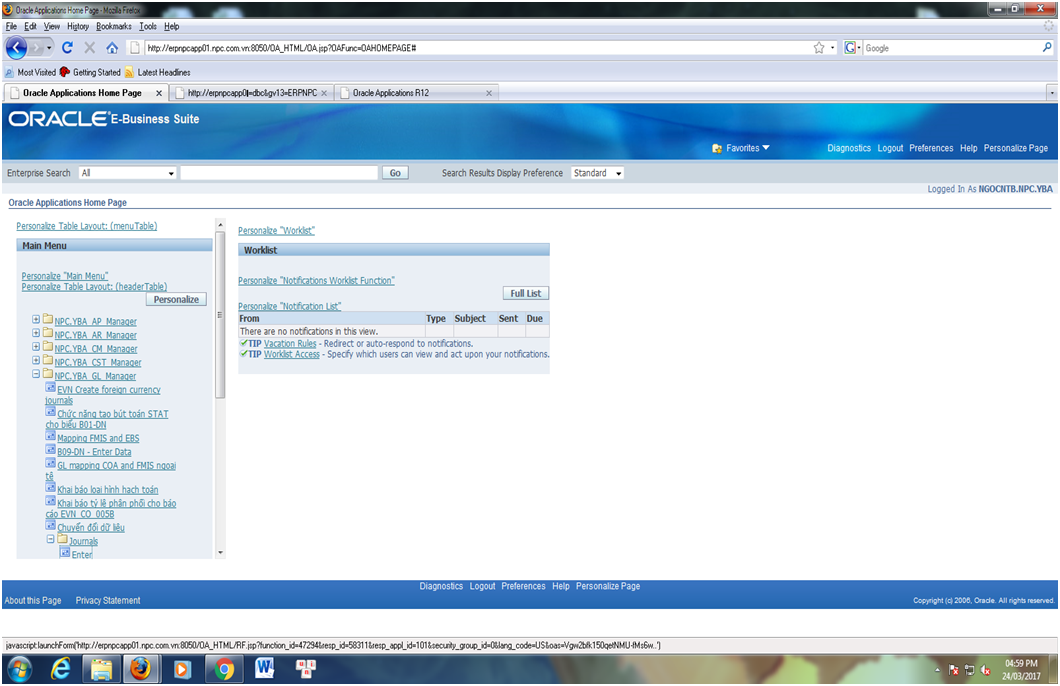
Task: Open Microsoft Word from the taskbar
Action: (265, 668)
